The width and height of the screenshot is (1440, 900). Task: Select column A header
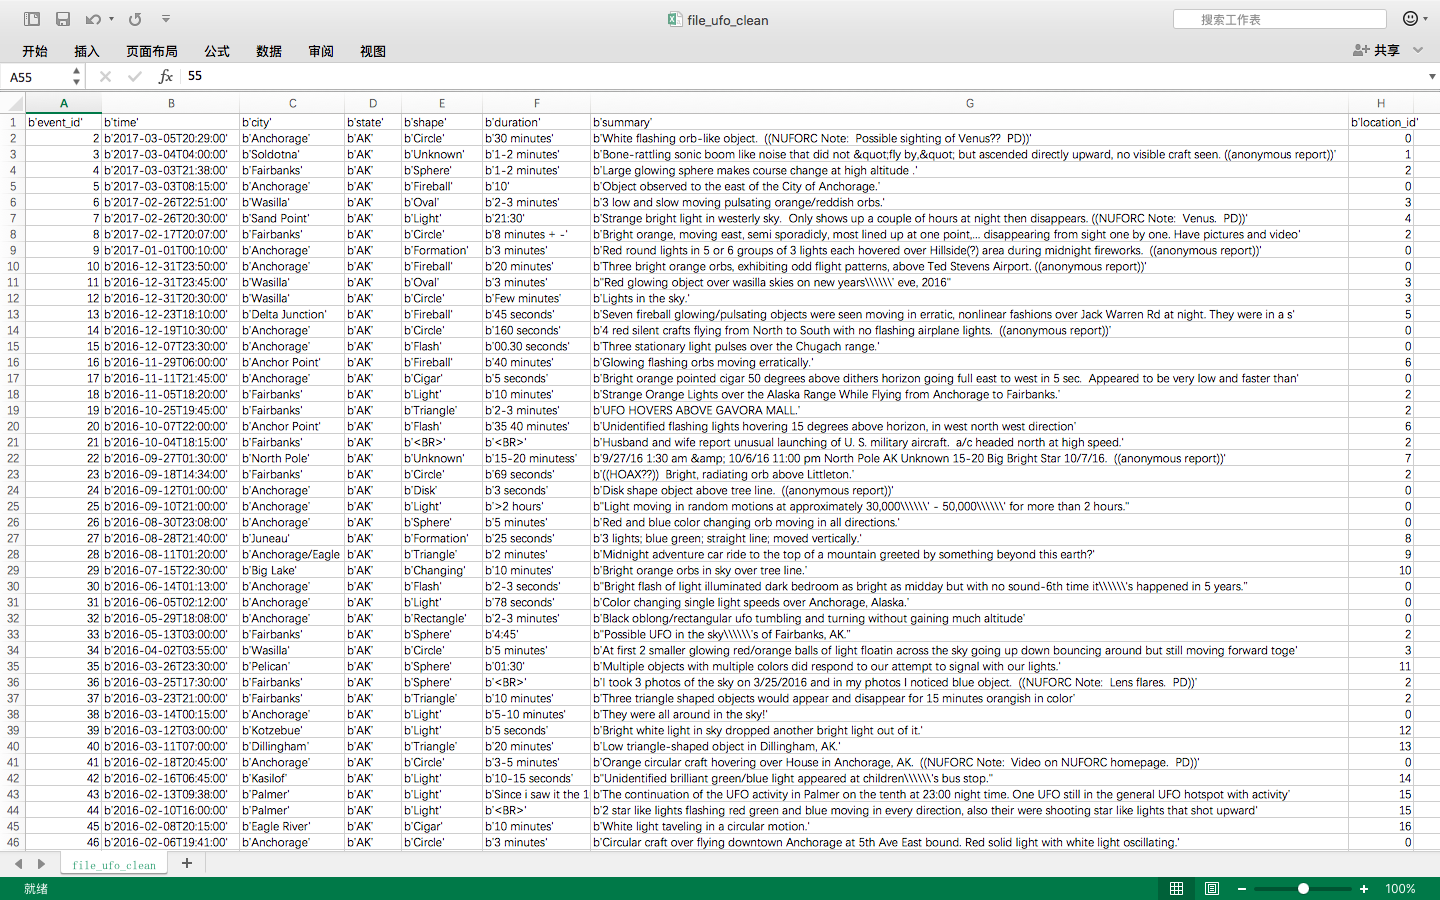coord(64,103)
